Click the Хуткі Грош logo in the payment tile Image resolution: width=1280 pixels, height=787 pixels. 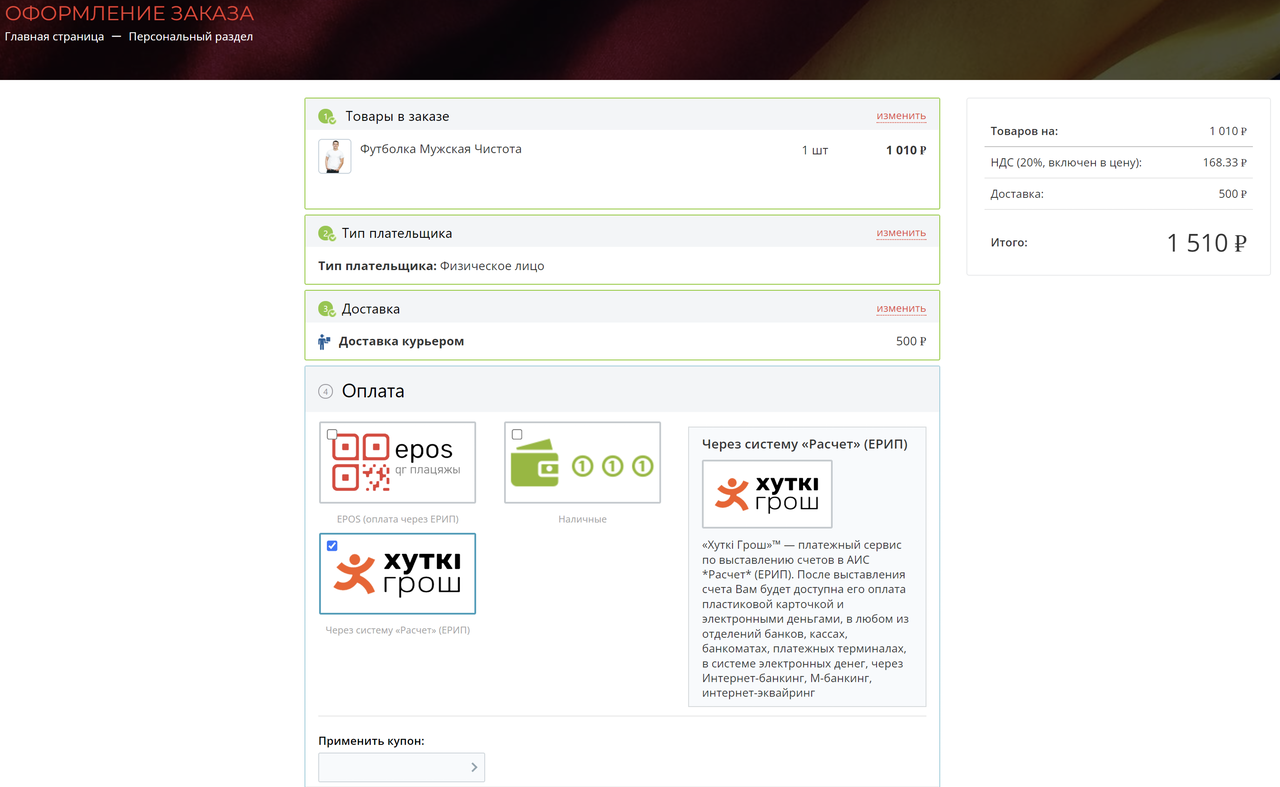[x=398, y=573]
